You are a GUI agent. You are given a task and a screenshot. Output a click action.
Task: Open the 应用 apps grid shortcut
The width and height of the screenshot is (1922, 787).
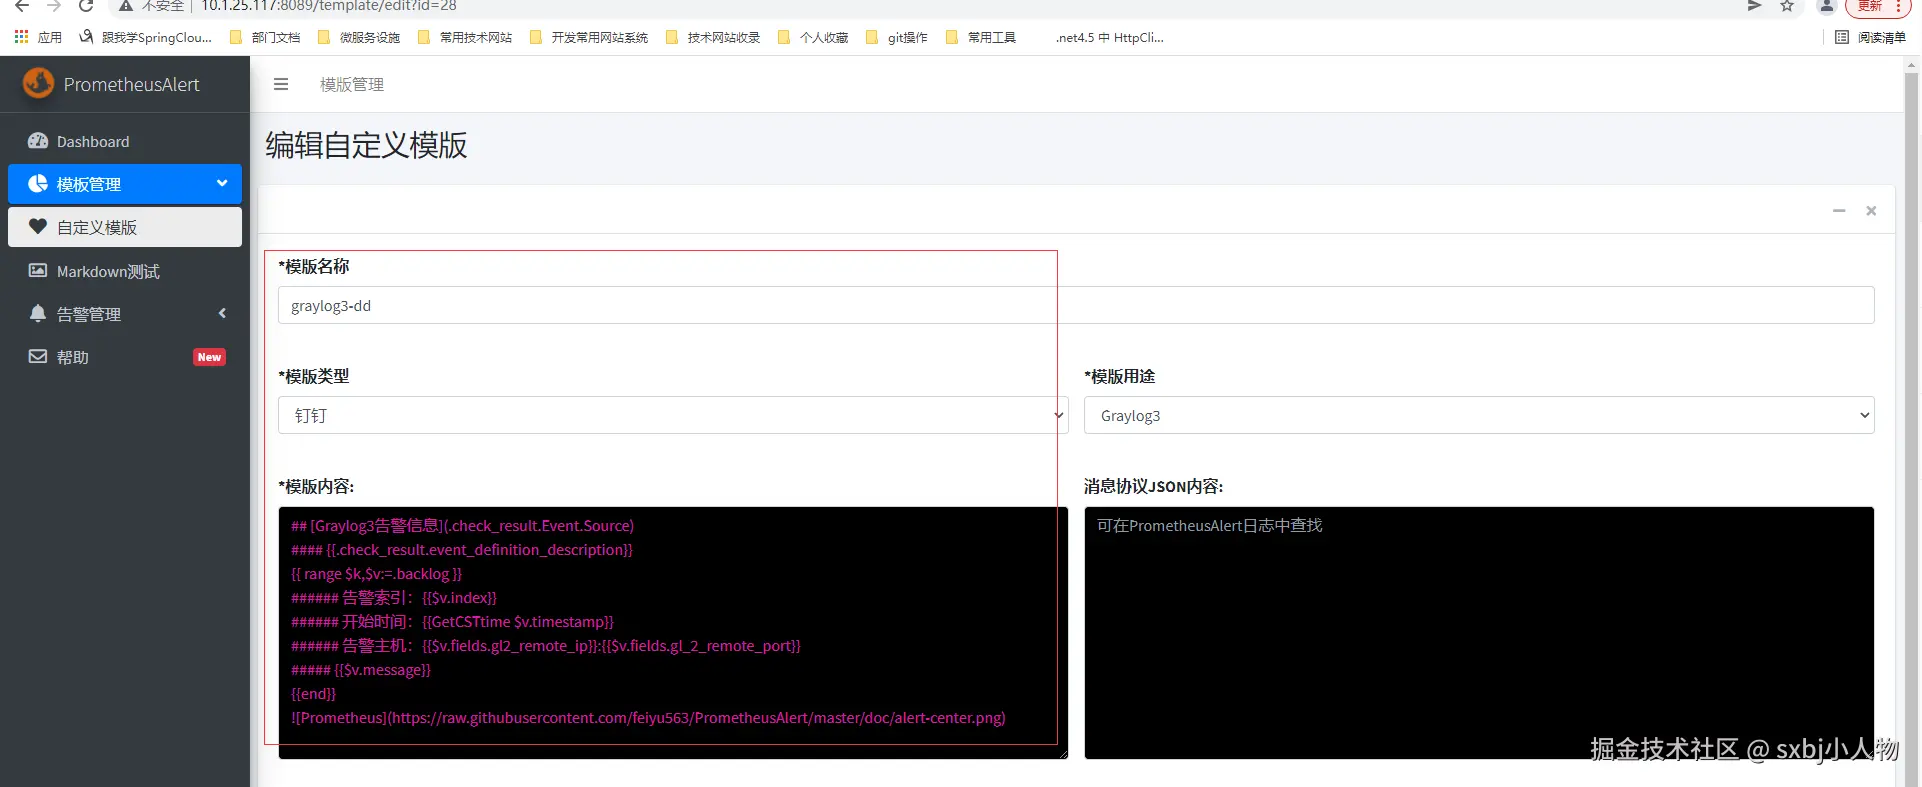point(38,37)
